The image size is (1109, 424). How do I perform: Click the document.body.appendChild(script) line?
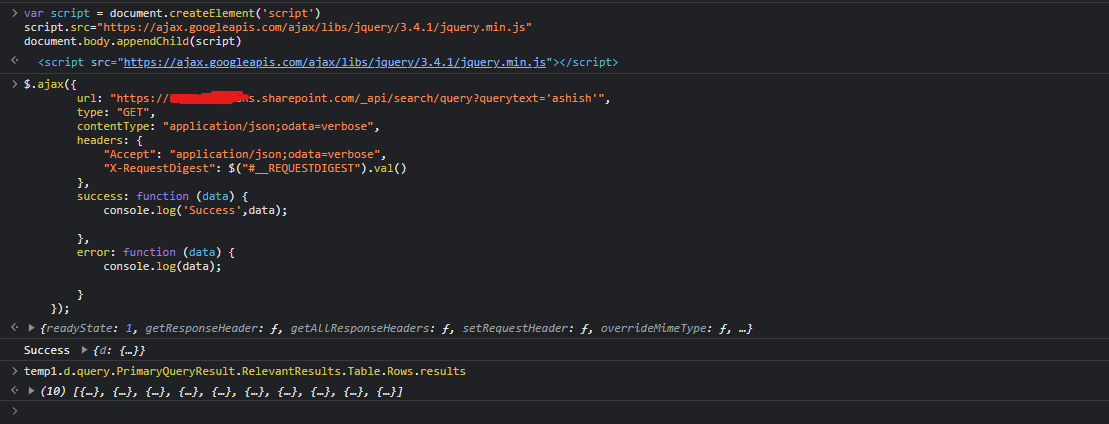tap(133, 41)
